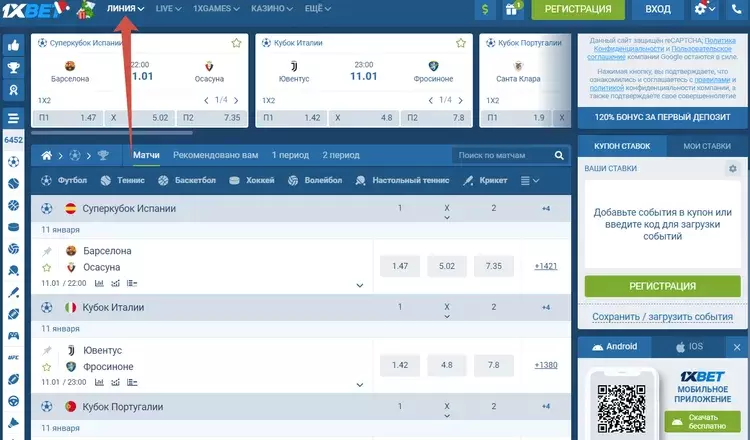
Task: Select the basketball icon in left sidebar
Action: click(x=13, y=205)
